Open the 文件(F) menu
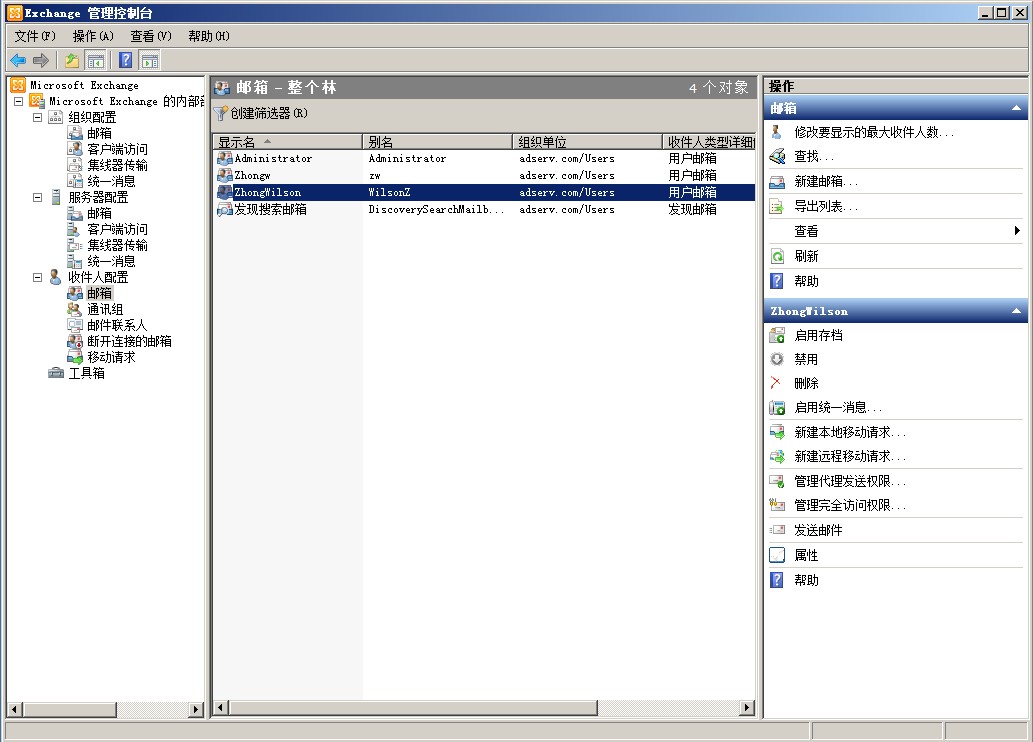The width and height of the screenshot is (1033, 742). click(x=35, y=36)
